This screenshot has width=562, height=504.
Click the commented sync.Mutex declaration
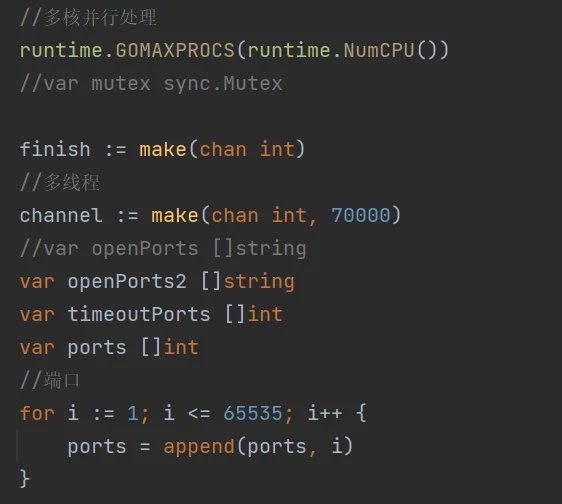[x=151, y=84]
